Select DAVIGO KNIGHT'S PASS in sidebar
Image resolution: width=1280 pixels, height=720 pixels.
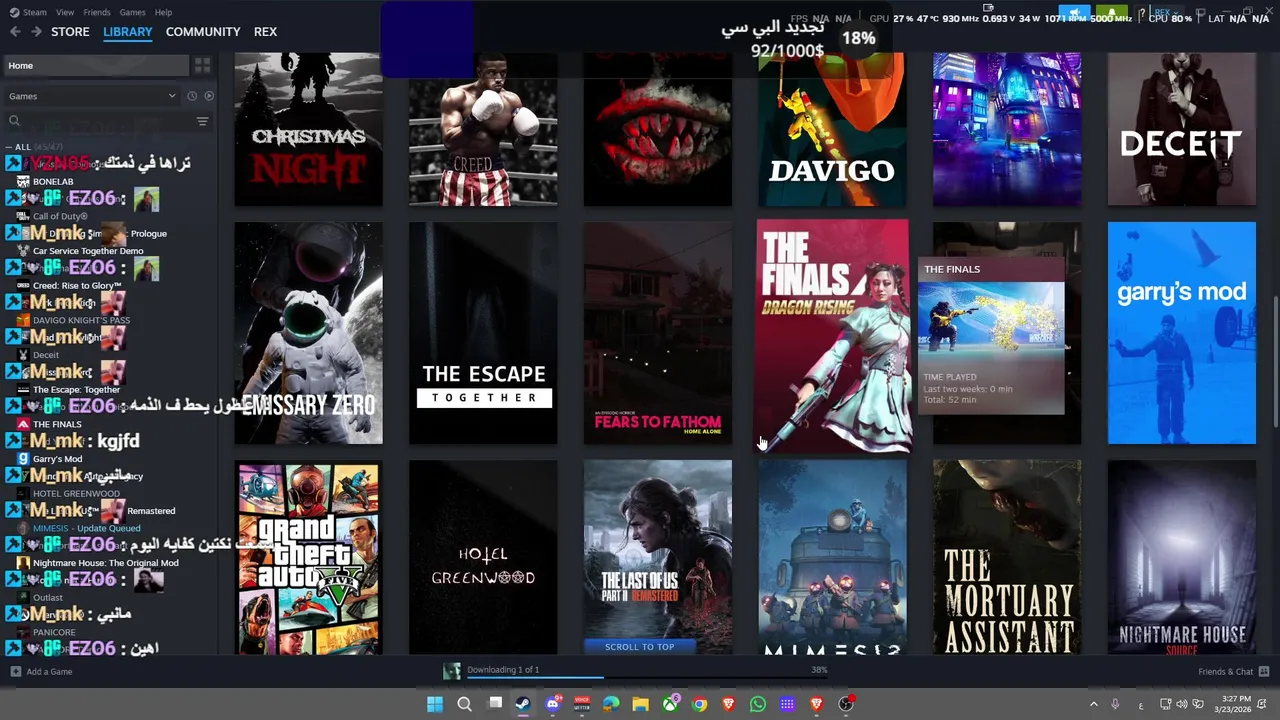(81, 320)
